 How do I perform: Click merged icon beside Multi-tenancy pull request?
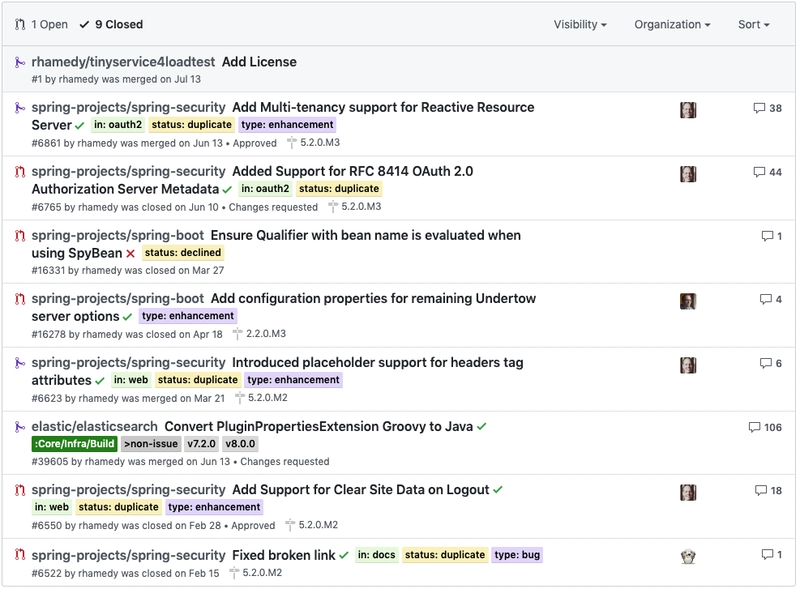coord(20,108)
